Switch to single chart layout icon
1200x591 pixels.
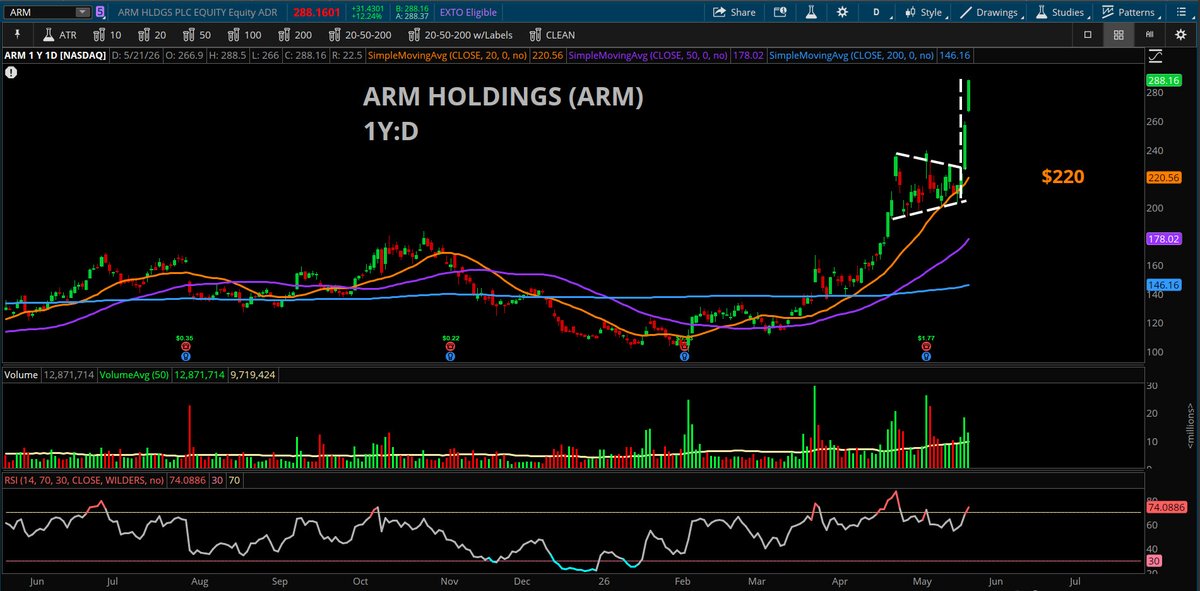(x=1088, y=34)
